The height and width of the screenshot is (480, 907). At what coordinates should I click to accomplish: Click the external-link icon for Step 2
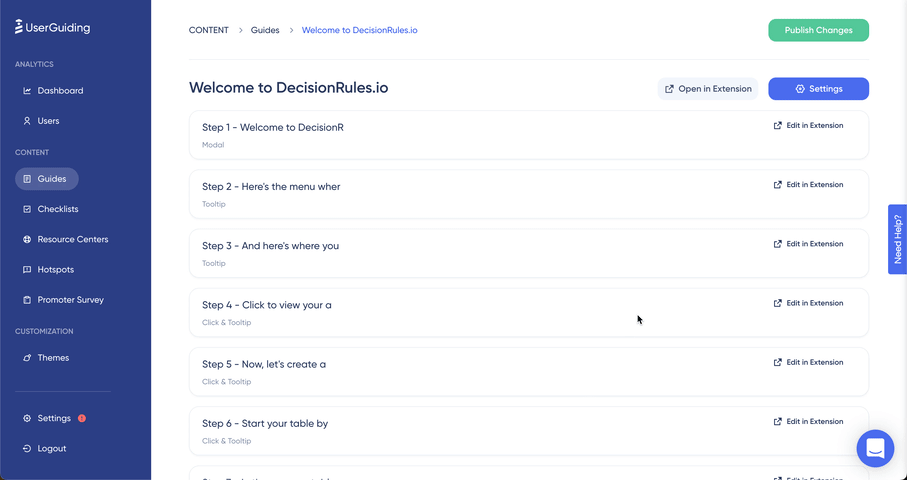coord(777,184)
